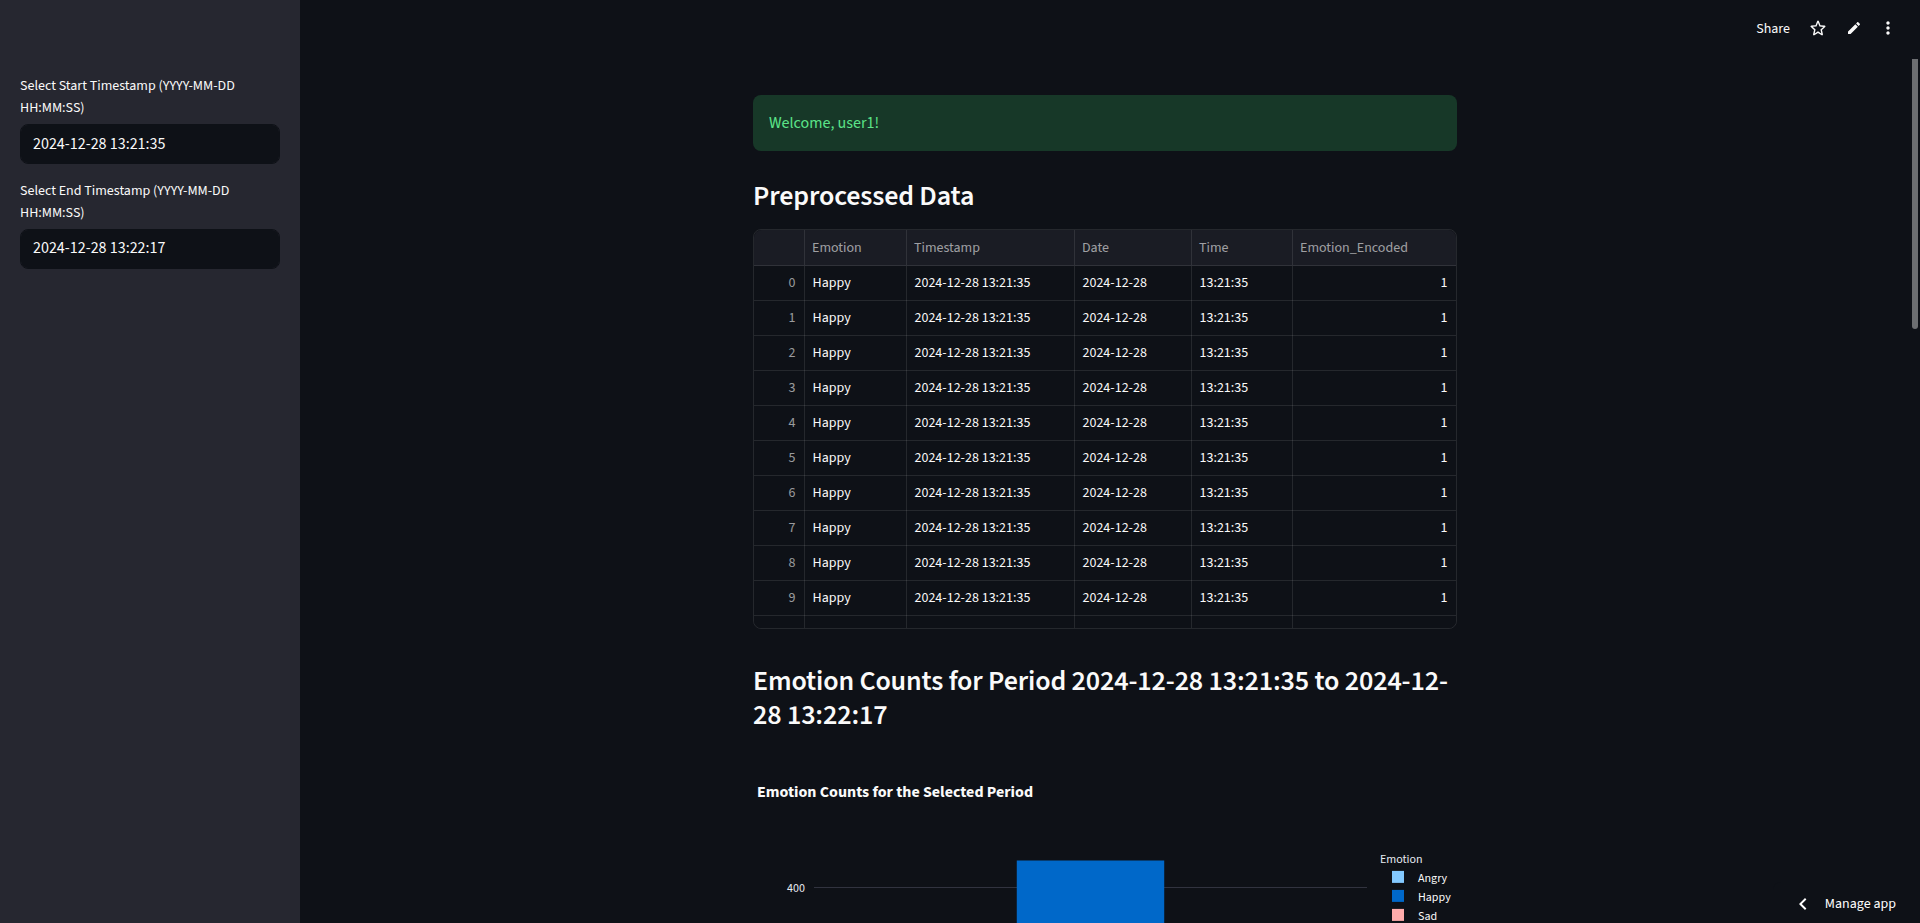Screen dimensions: 1920x923
Task: Select the Date cell in row 5
Action: (x=1133, y=458)
